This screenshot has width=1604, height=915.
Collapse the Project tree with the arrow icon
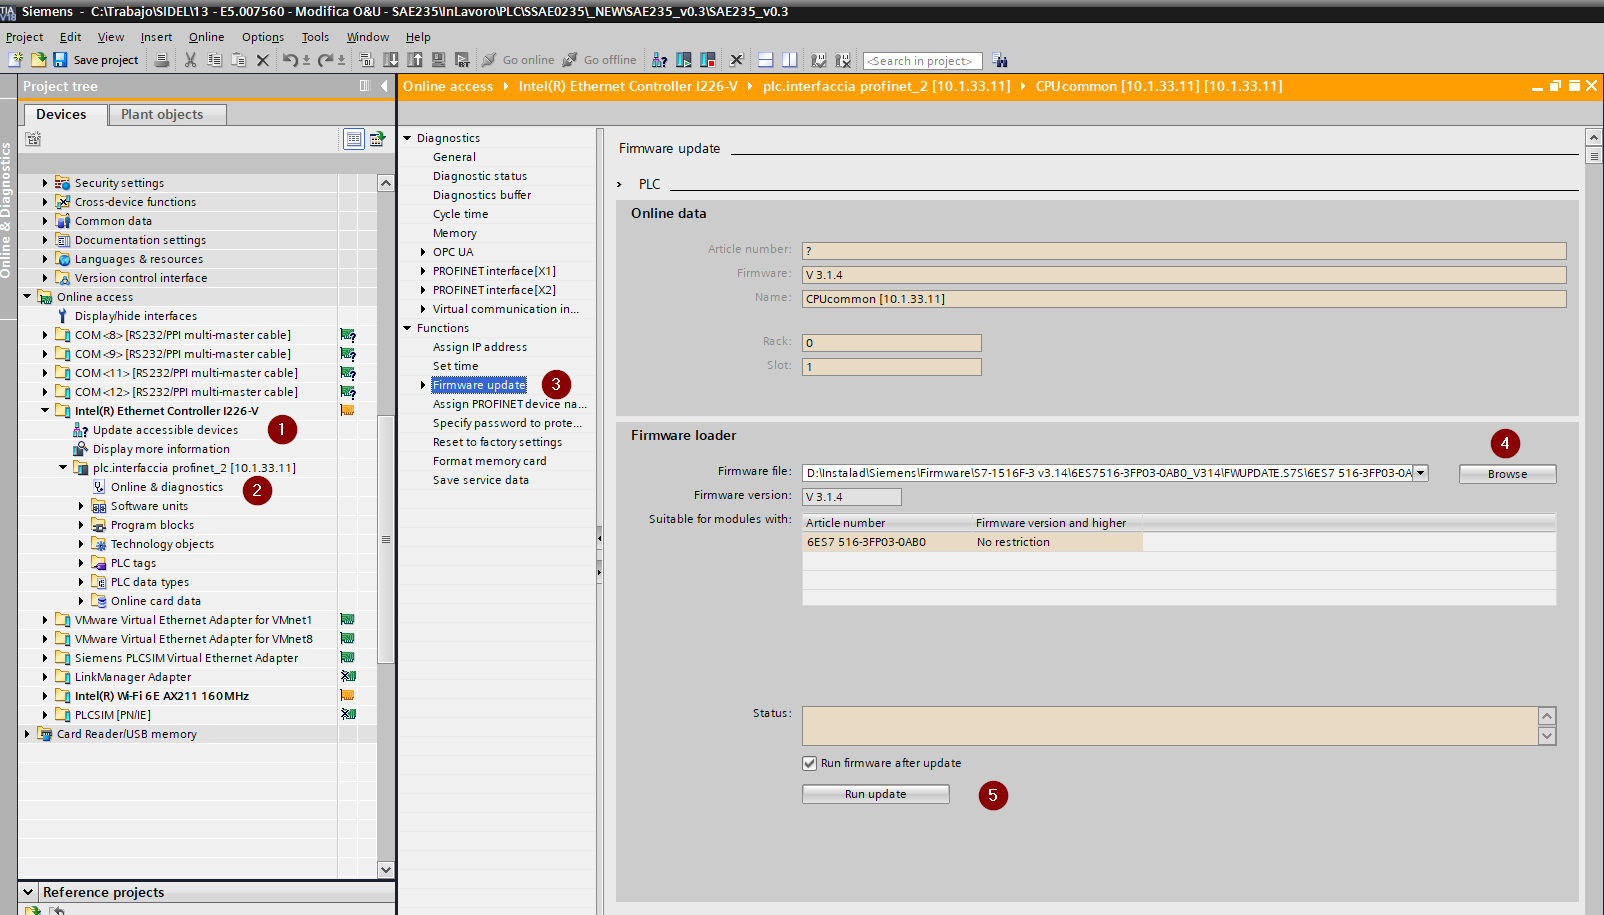pos(384,86)
